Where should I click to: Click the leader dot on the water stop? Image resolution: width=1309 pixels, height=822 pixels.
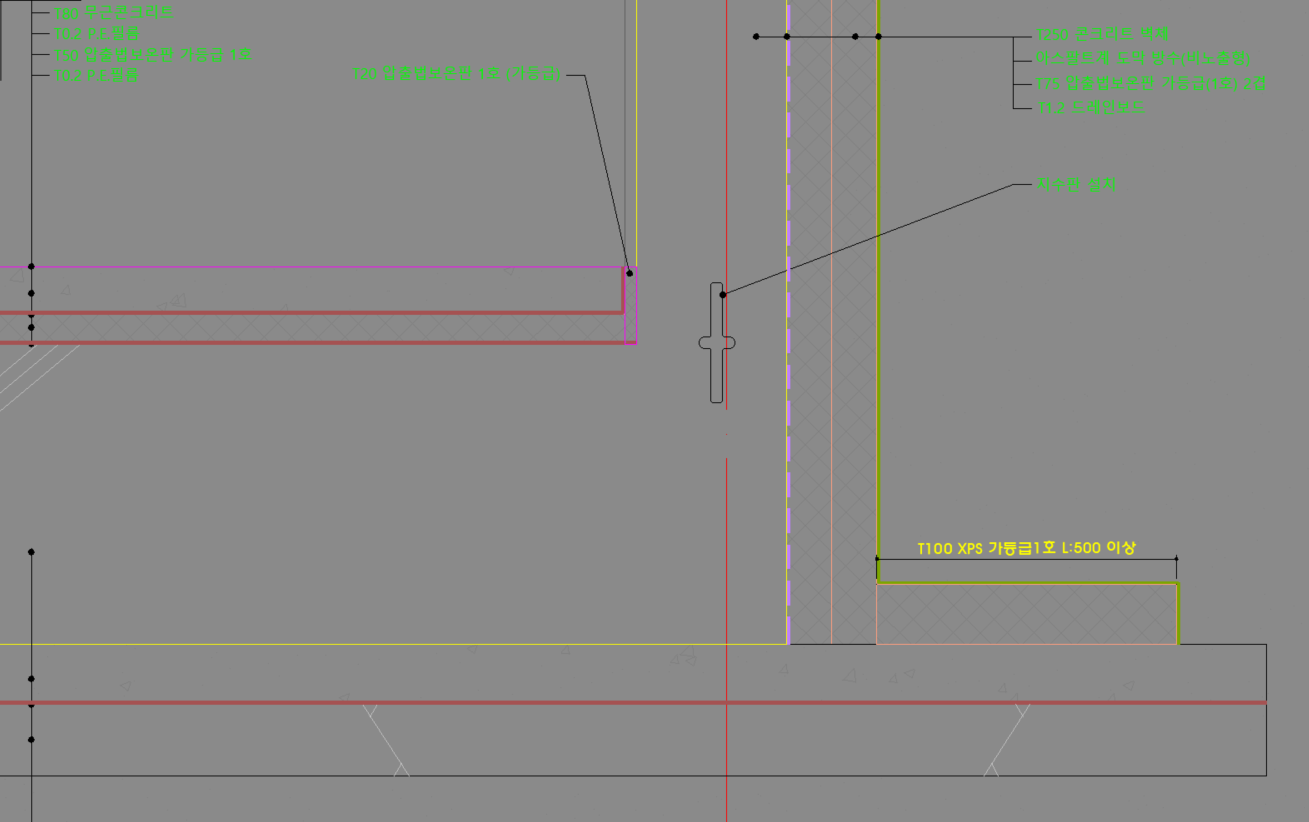coord(723,294)
